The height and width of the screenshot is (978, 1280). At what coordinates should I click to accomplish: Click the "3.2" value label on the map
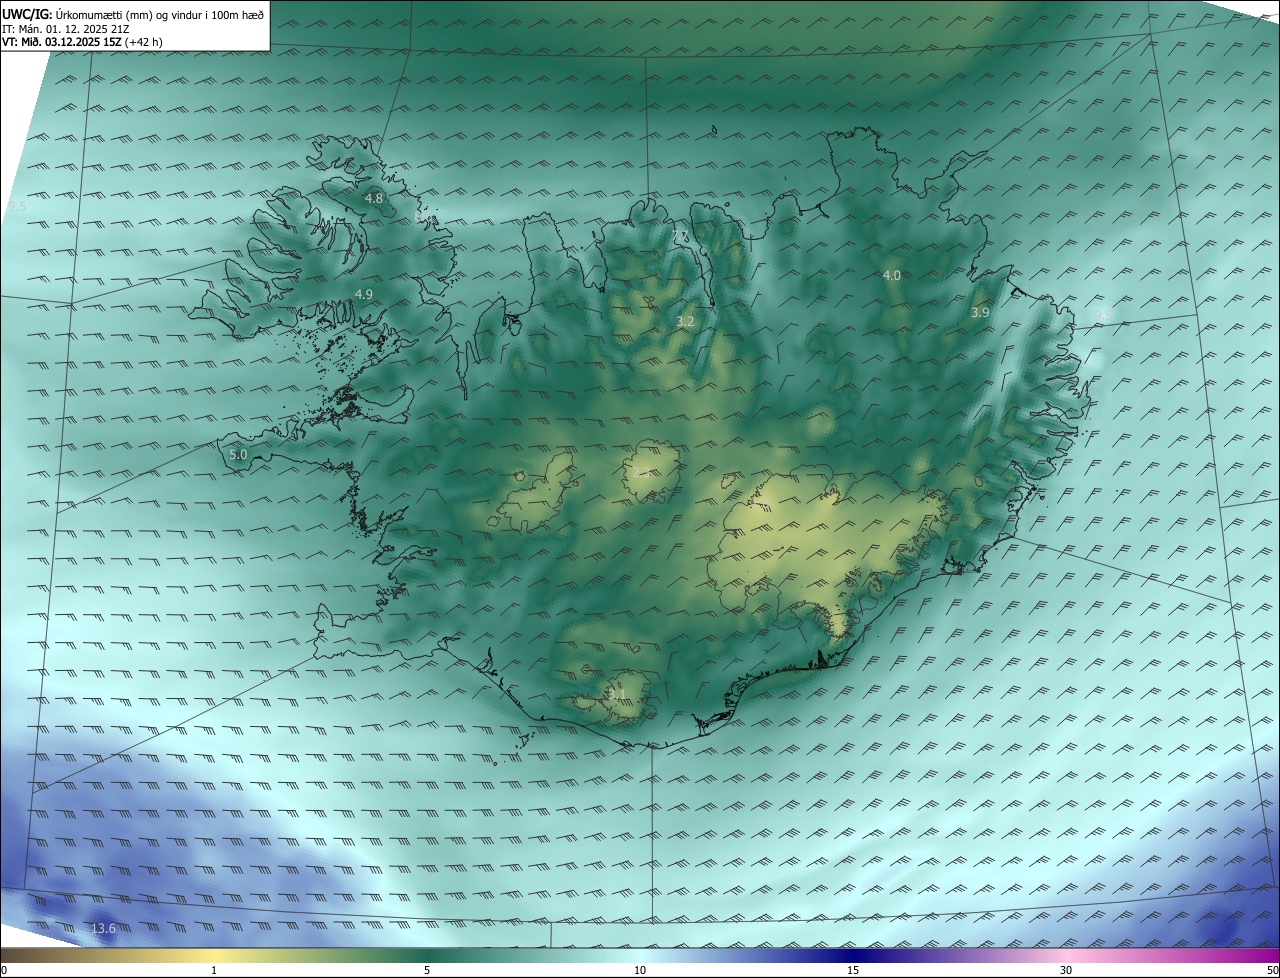[x=685, y=322]
